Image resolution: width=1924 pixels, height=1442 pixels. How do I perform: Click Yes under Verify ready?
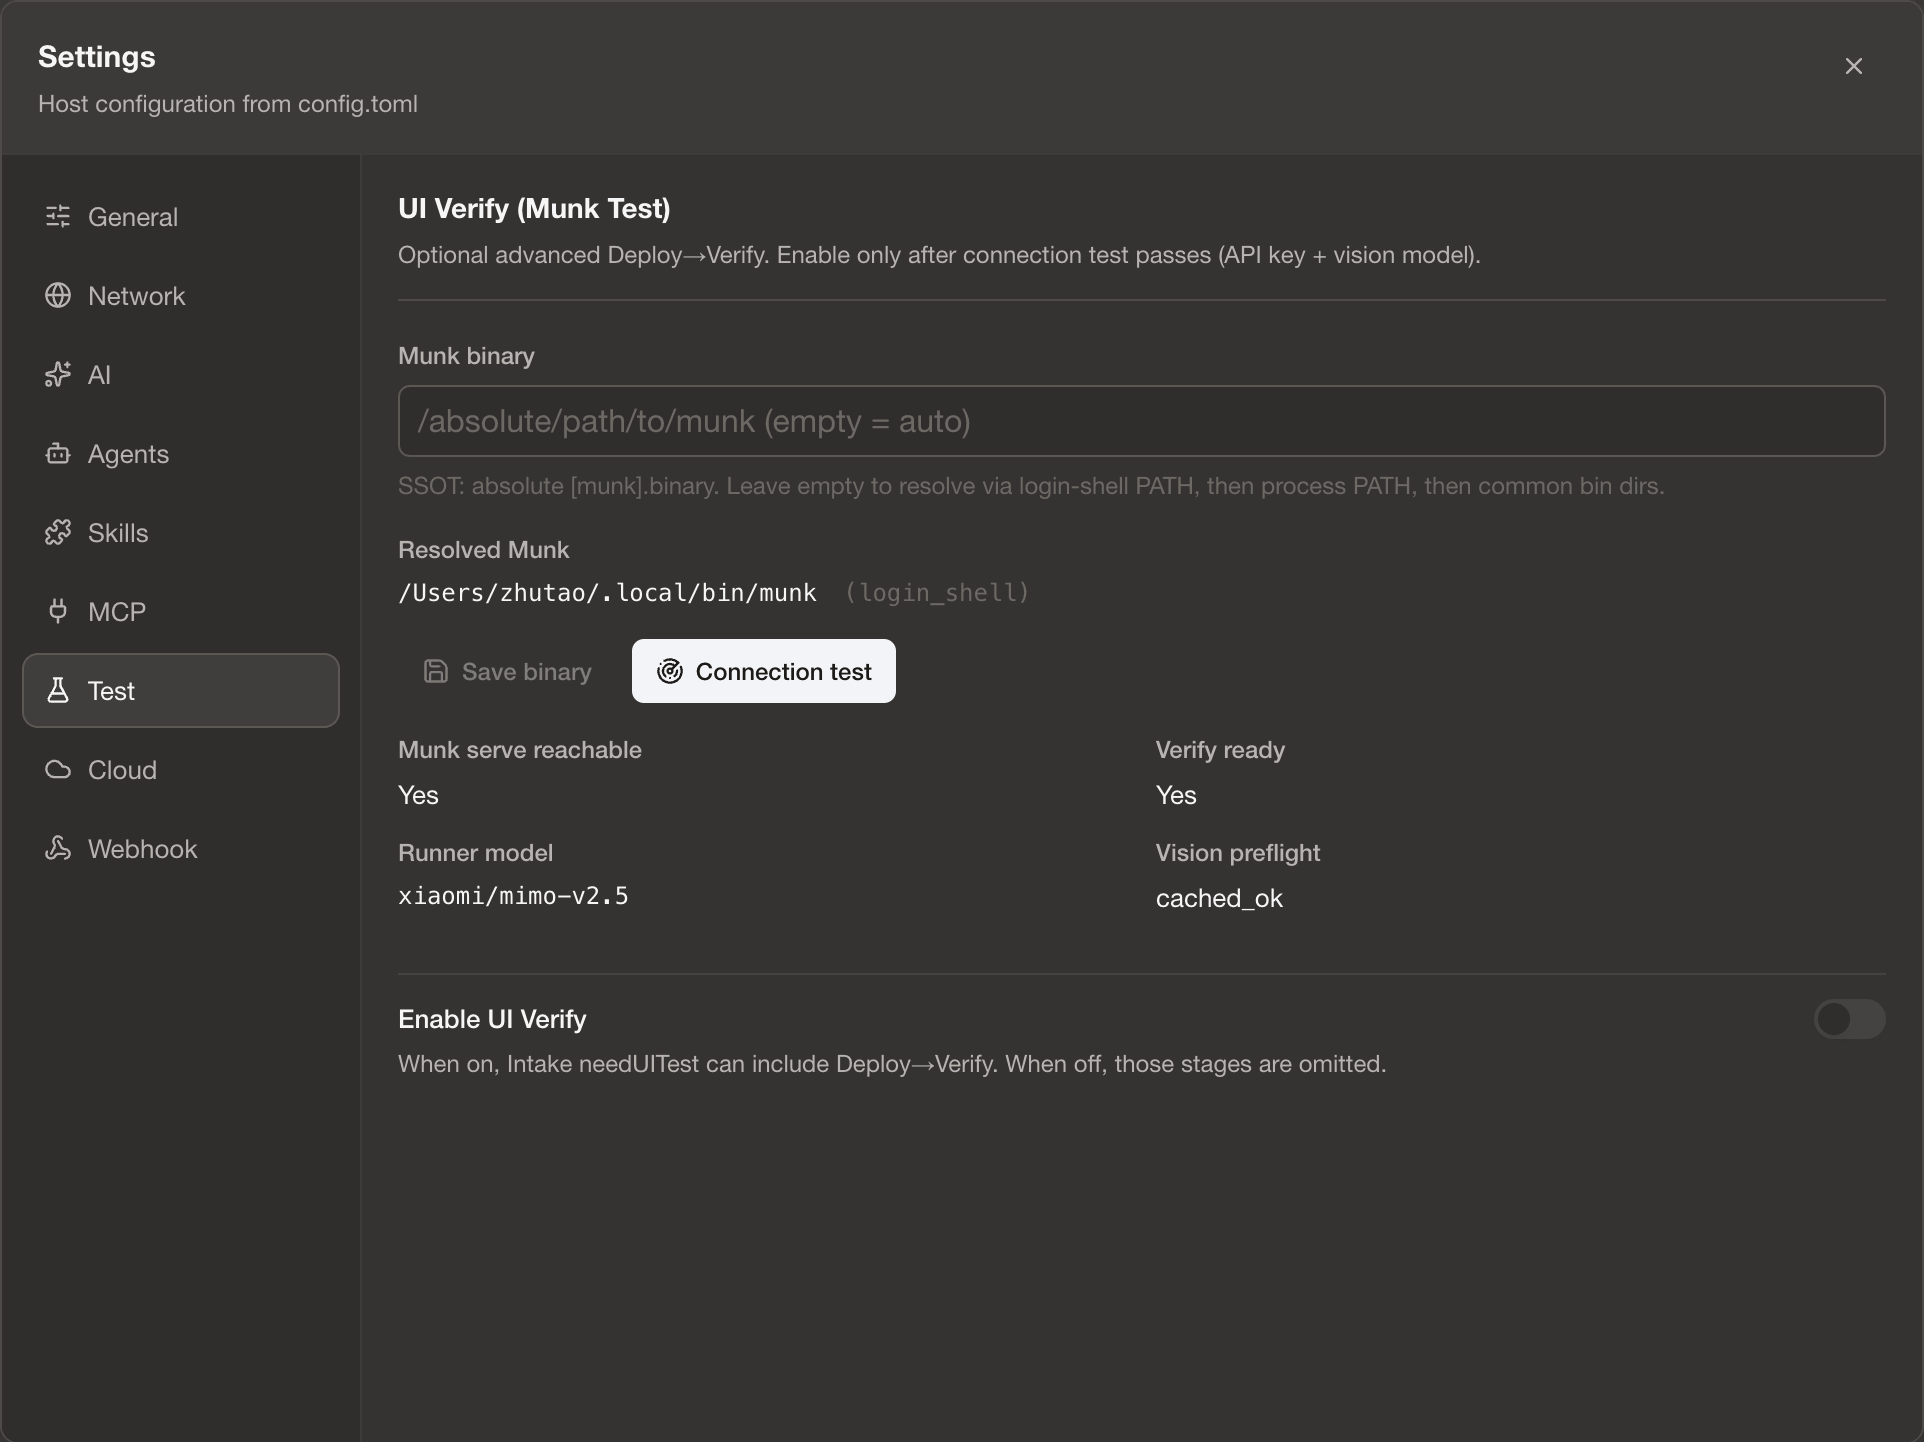pyautogui.click(x=1176, y=795)
